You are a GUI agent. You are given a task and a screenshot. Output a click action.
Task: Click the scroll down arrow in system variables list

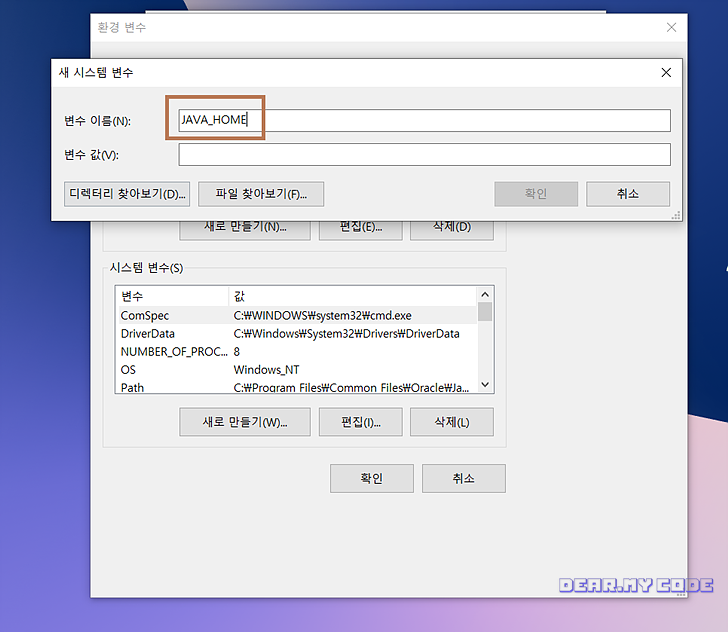point(485,384)
